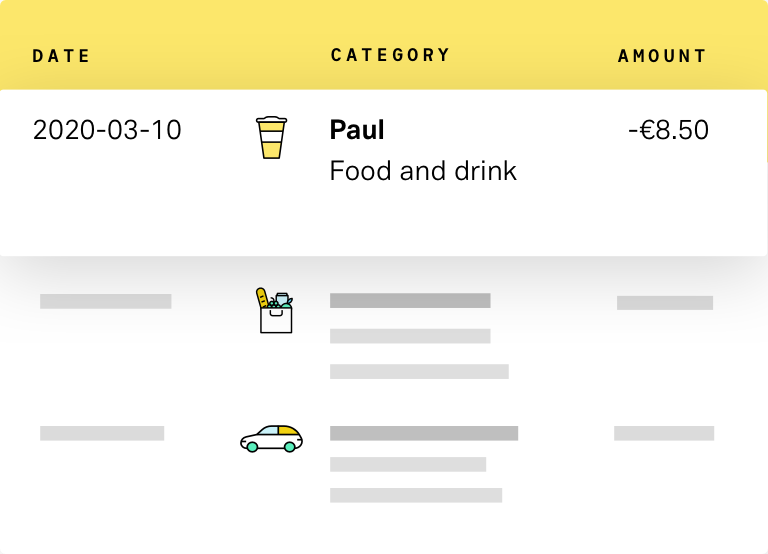768x554 pixels.
Task: Click the amount placeholder in the groceries row
Action: pos(664,303)
